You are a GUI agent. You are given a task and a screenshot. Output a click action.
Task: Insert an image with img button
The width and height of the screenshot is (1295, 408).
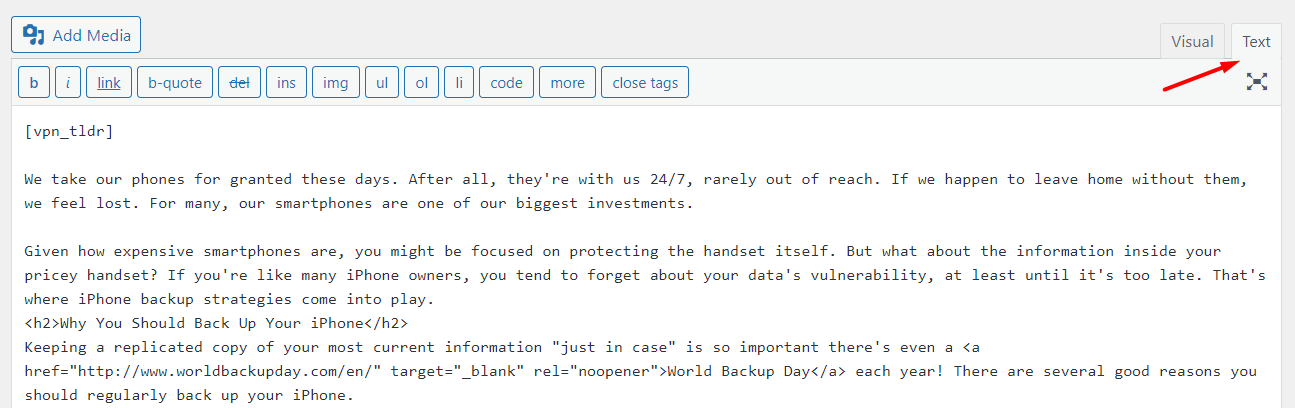pos(335,83)
